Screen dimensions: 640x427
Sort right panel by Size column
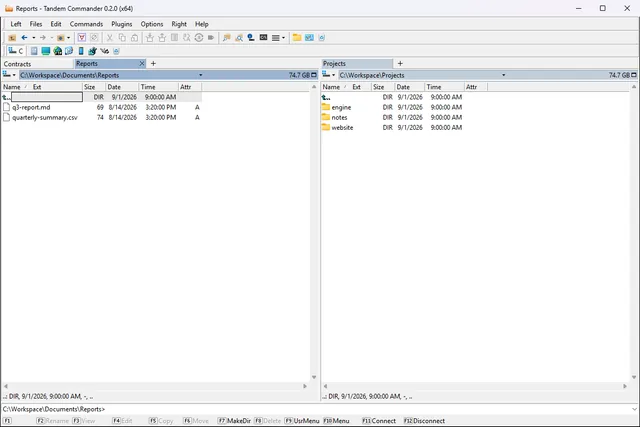(383, 87)
